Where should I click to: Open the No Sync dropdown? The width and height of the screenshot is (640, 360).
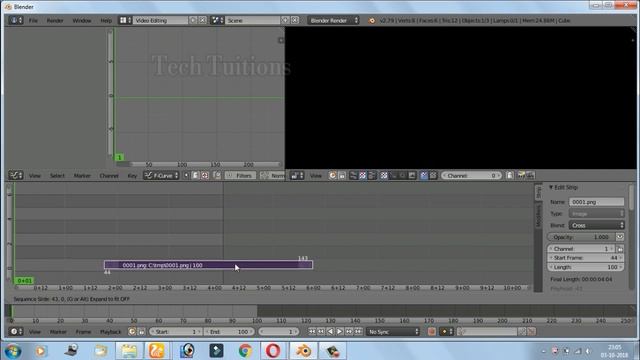(393, 332)
